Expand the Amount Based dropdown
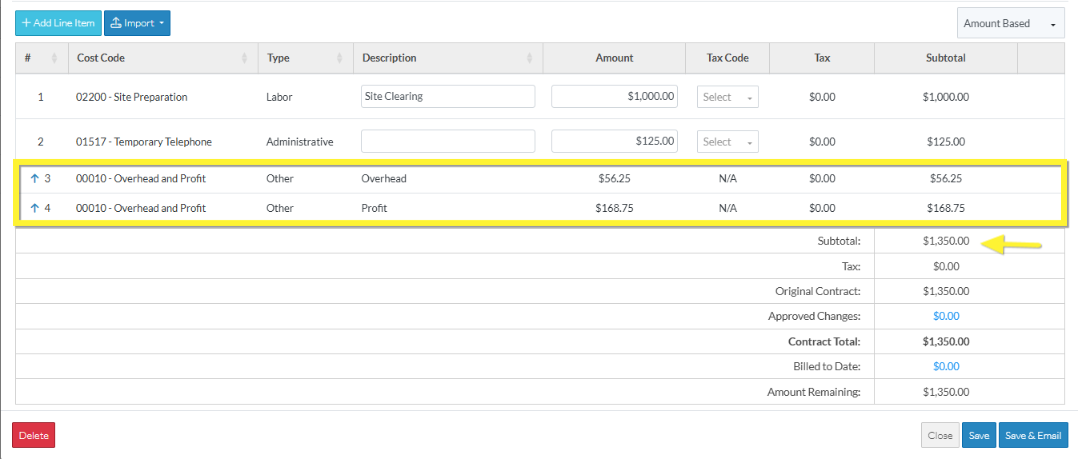This screenshot has width=1078, height=459. tap(1010, 23)
